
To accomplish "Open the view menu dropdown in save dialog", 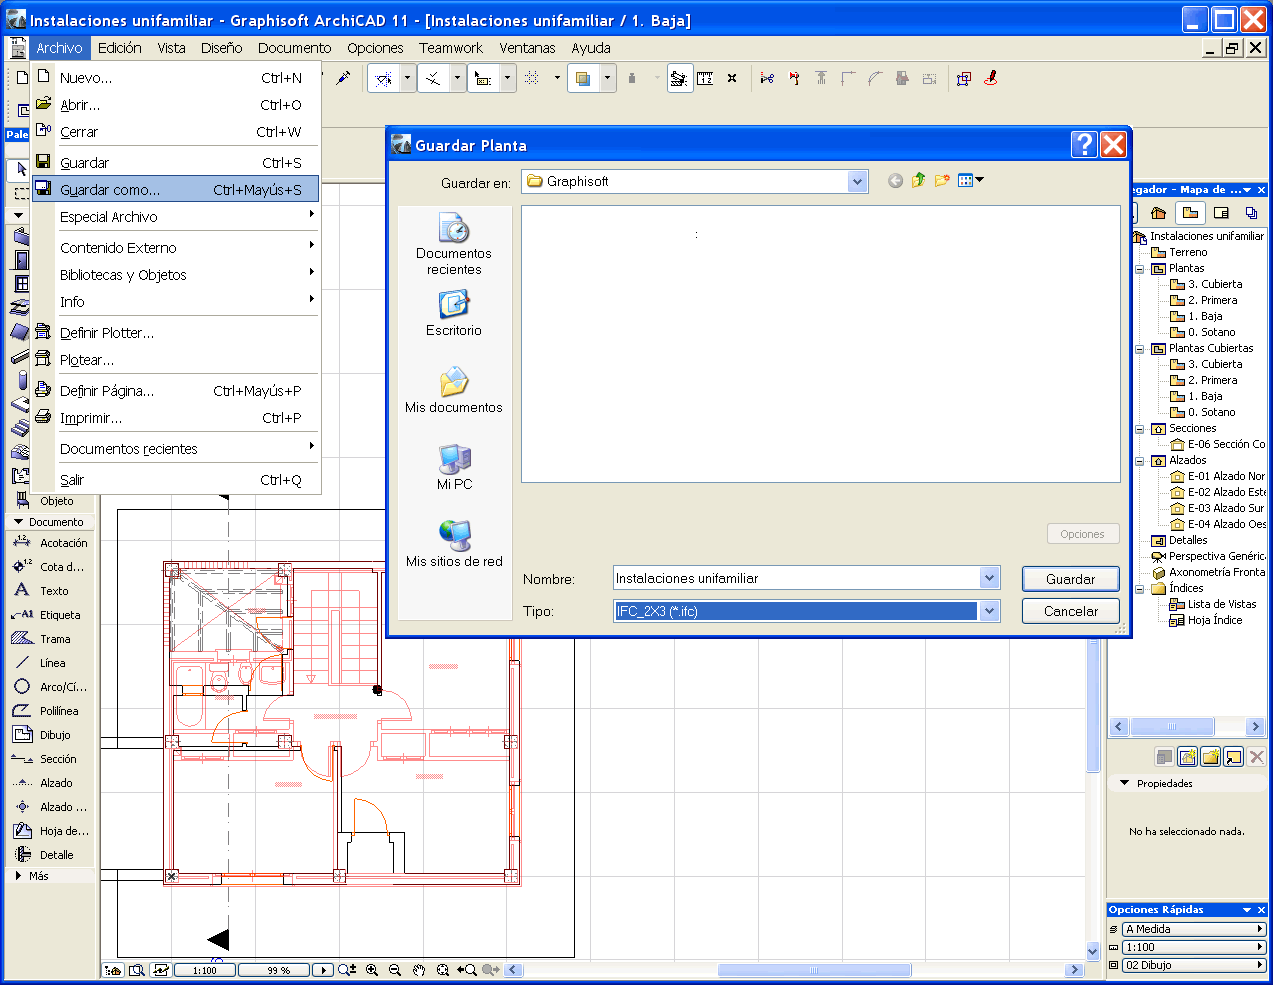I will [971, 181].
